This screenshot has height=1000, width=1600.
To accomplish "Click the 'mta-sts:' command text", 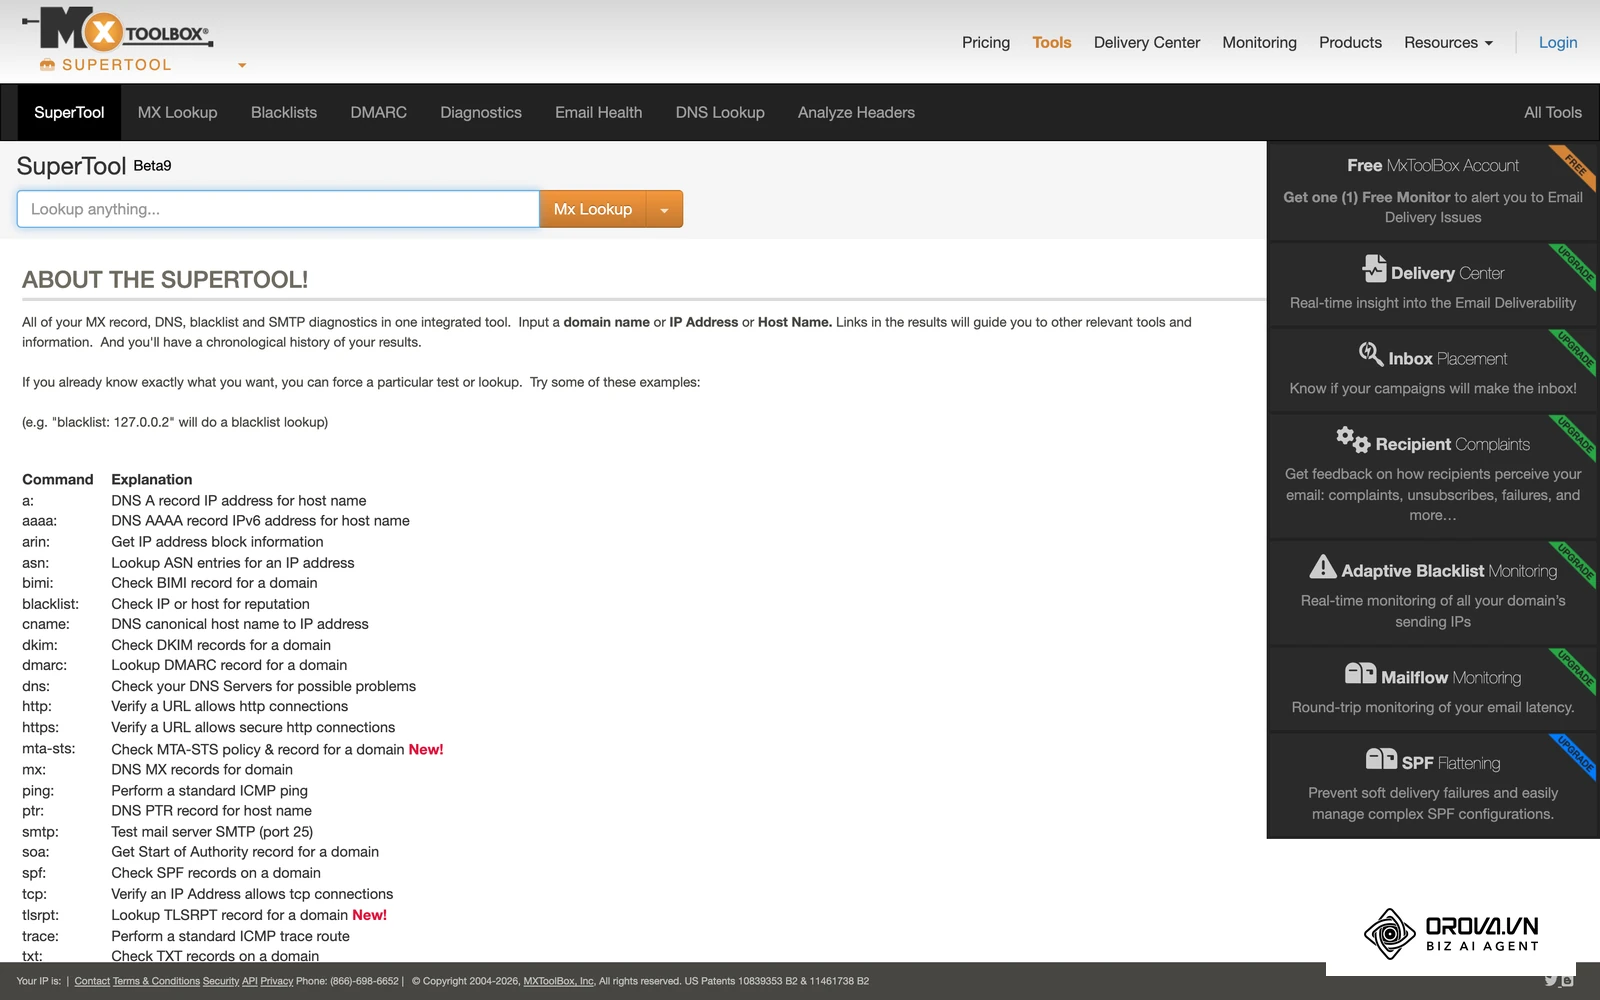I will pyautogui.click(x=49, y=749).
